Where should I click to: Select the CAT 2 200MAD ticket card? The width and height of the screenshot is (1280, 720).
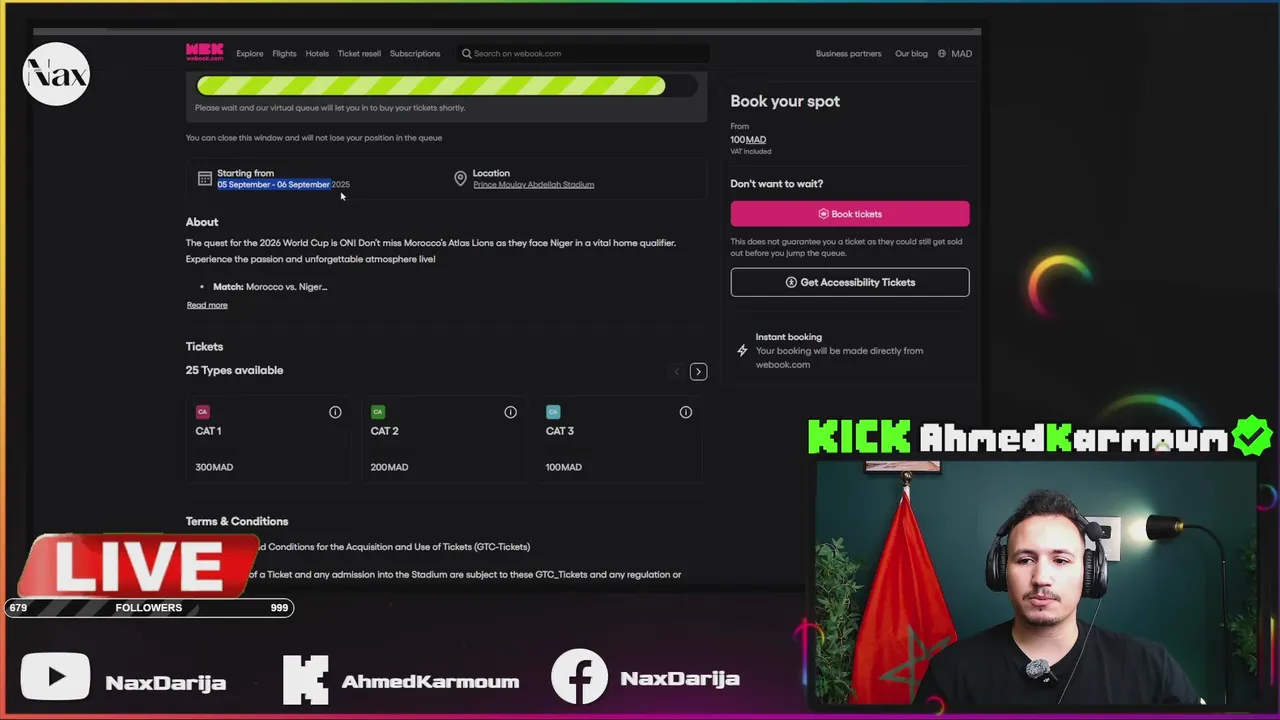click(444, 439)
